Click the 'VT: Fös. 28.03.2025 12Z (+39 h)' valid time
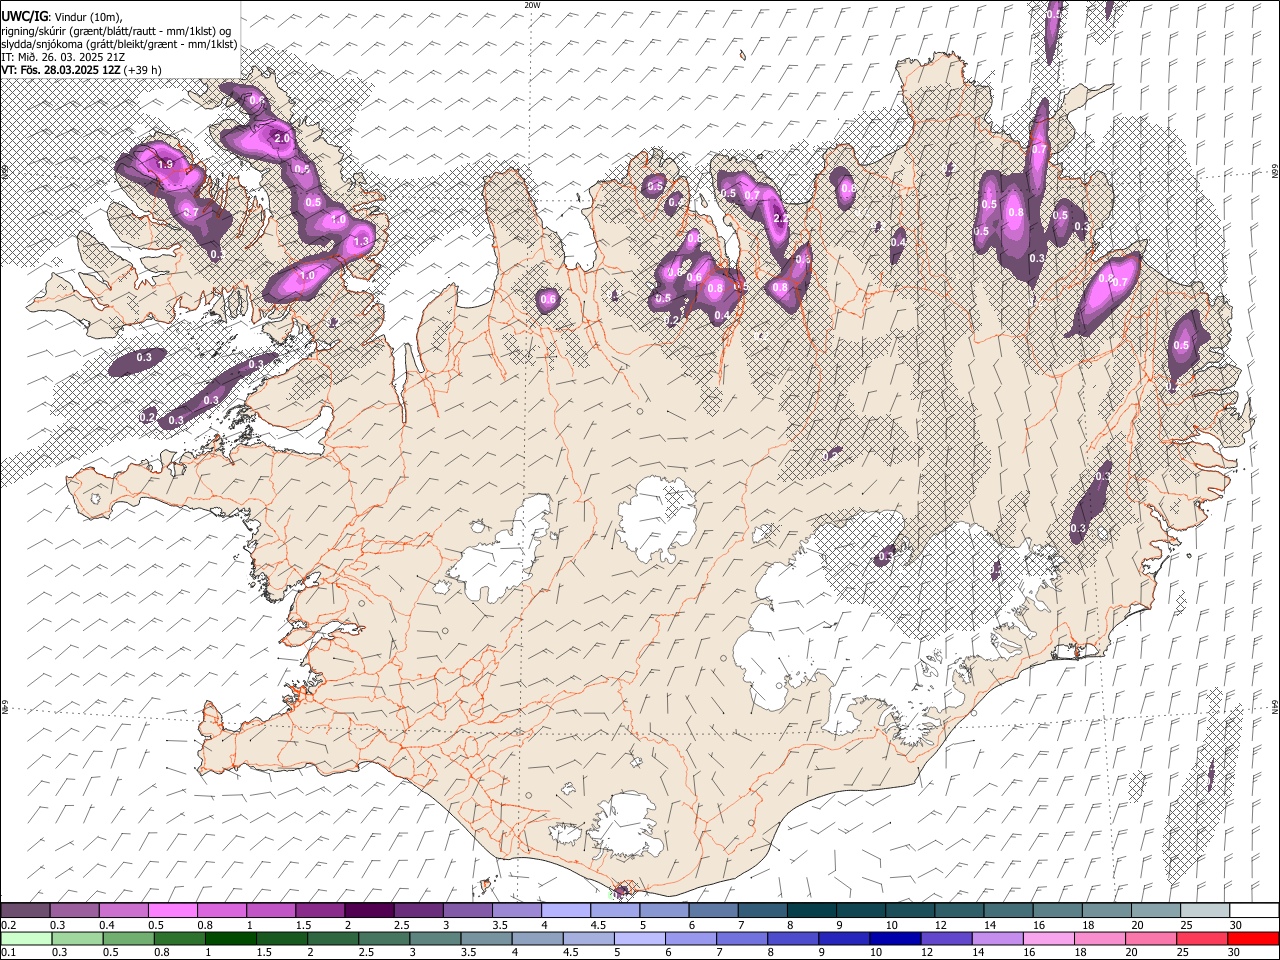The height and width of the screenshot is (960, 1280). (81, 70)
